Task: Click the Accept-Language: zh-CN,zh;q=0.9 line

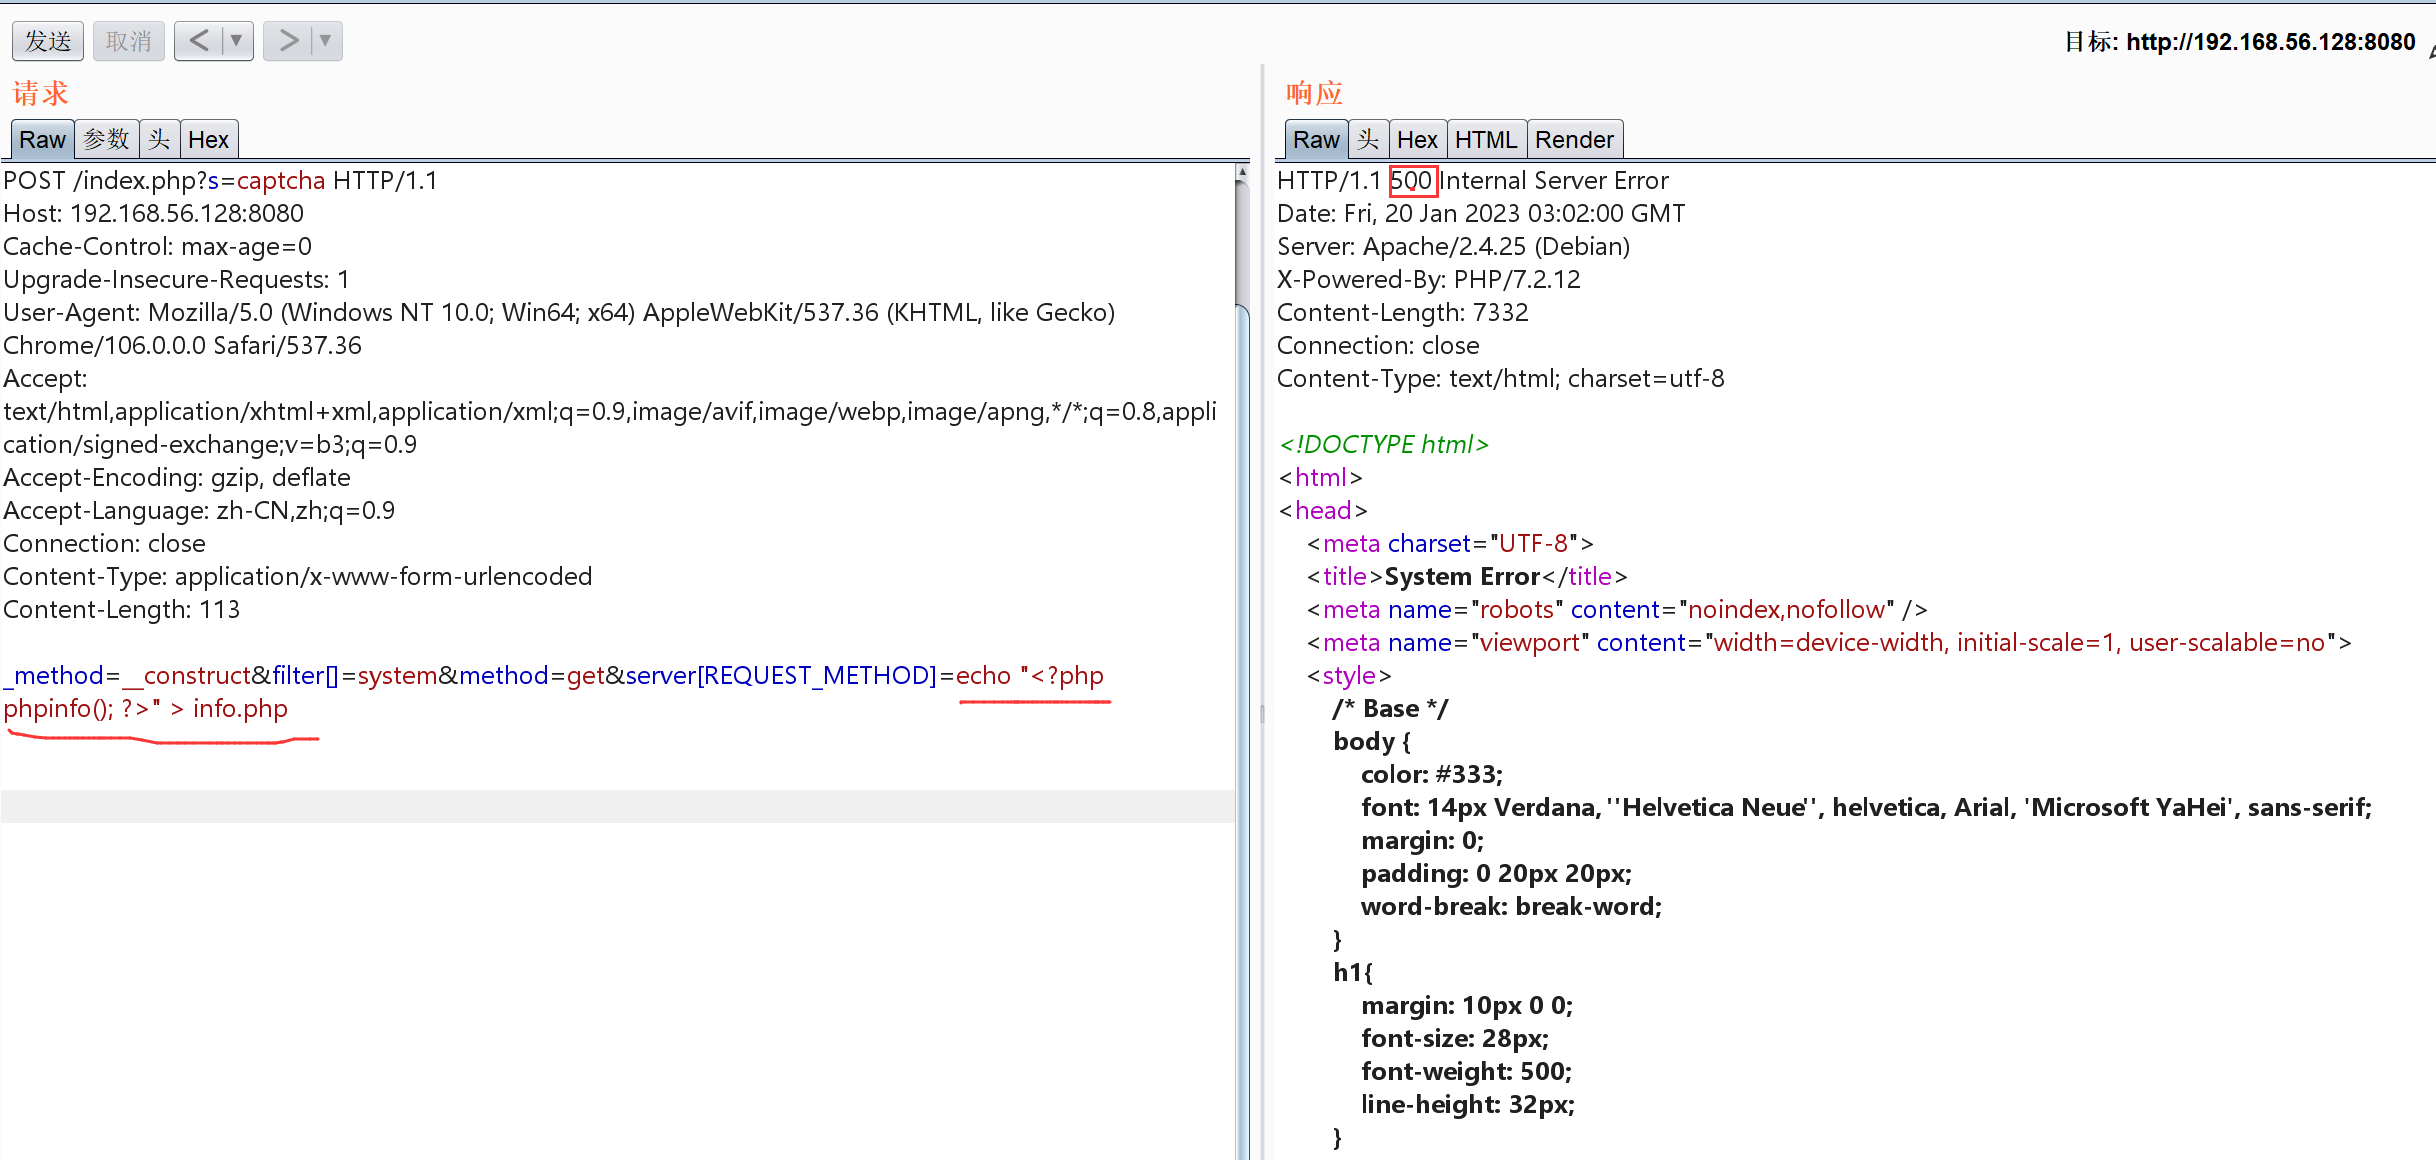Action: pos(199,511)
